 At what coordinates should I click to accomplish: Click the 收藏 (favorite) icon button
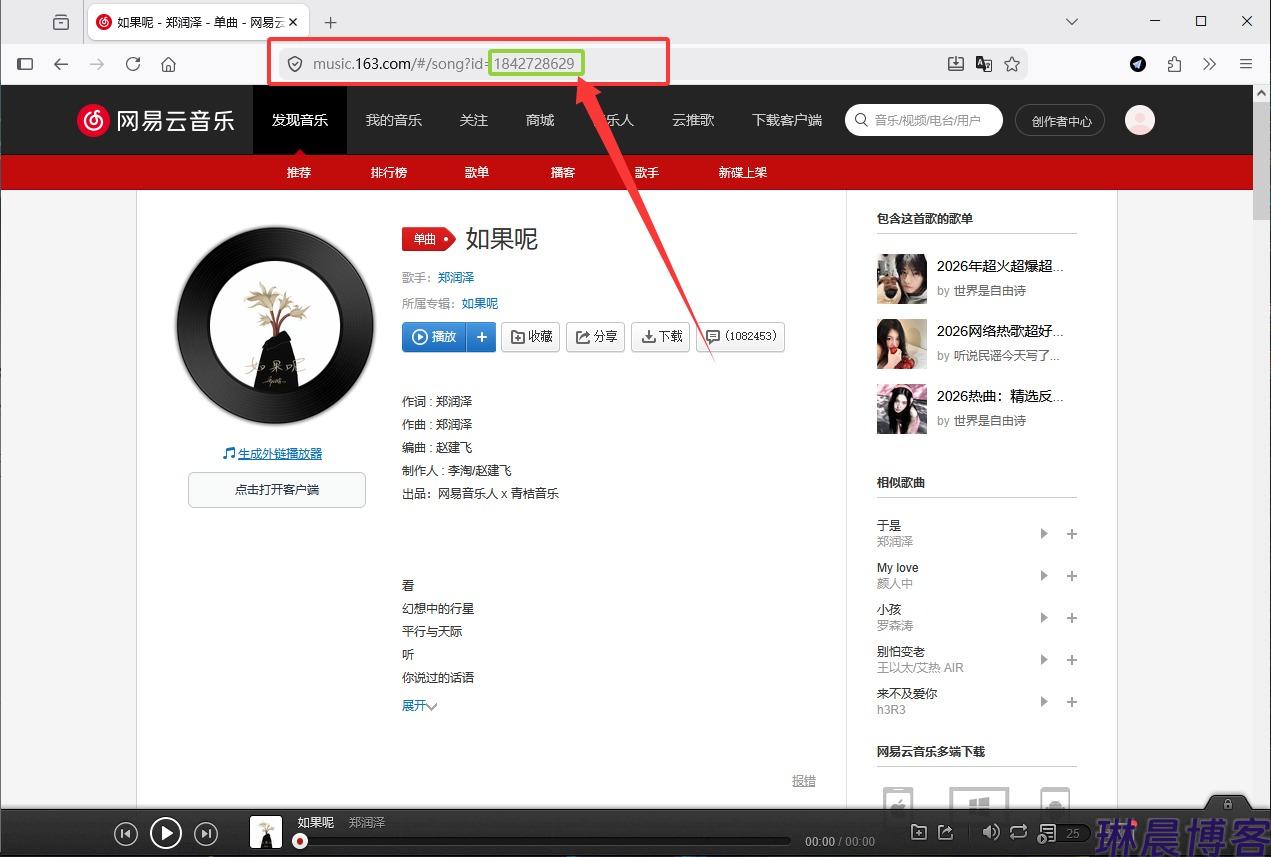530,337
